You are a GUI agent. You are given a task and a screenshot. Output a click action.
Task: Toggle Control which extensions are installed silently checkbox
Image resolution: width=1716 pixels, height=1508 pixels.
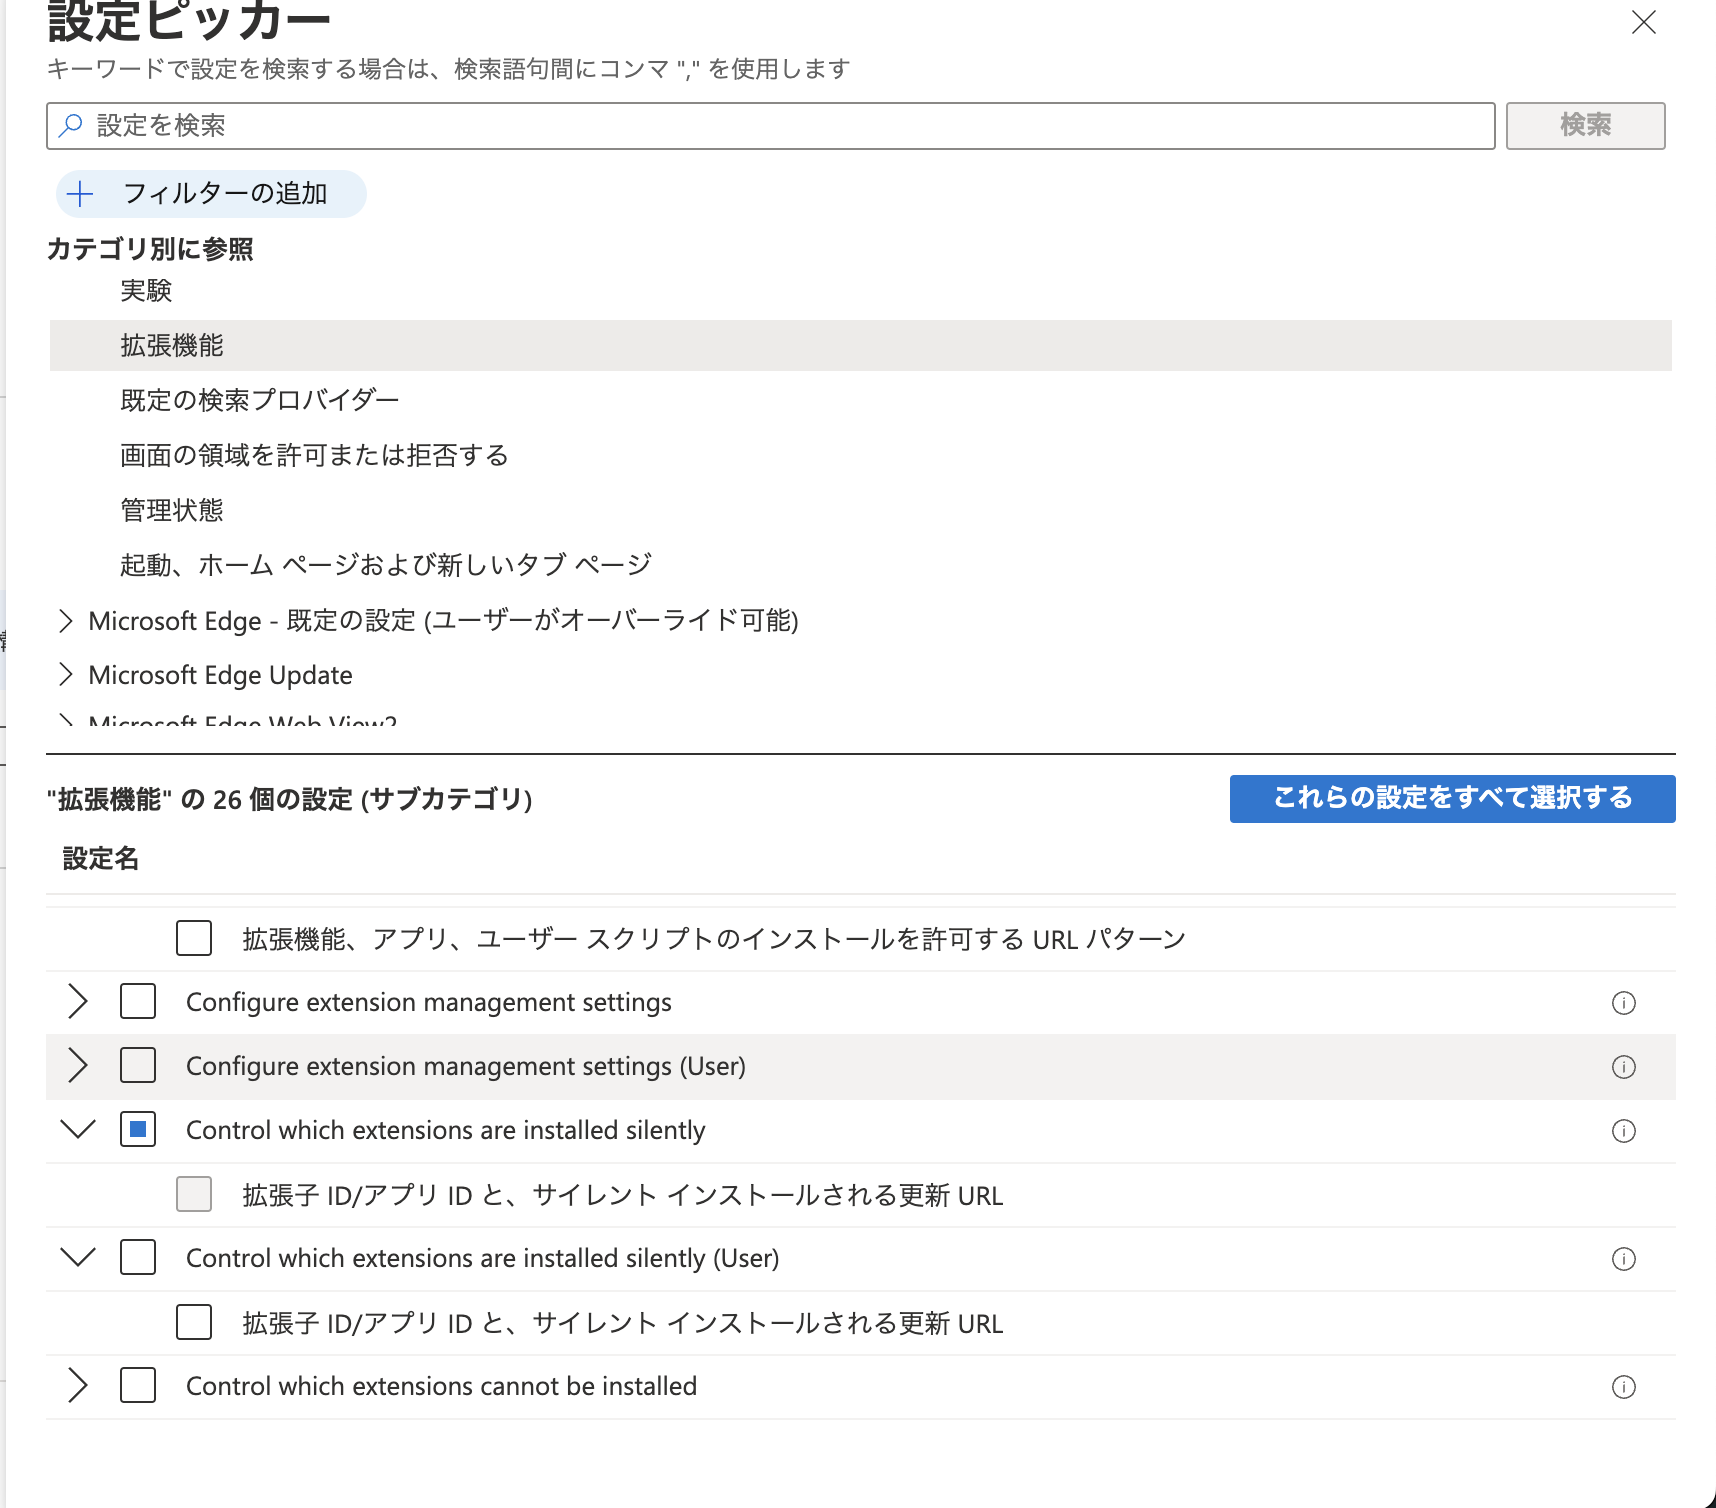(138, 1129)
